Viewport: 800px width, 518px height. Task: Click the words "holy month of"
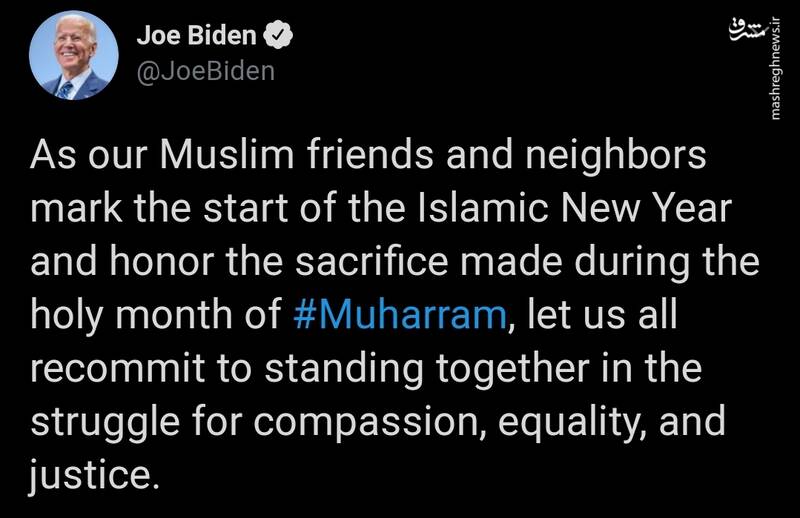point(156,315)
